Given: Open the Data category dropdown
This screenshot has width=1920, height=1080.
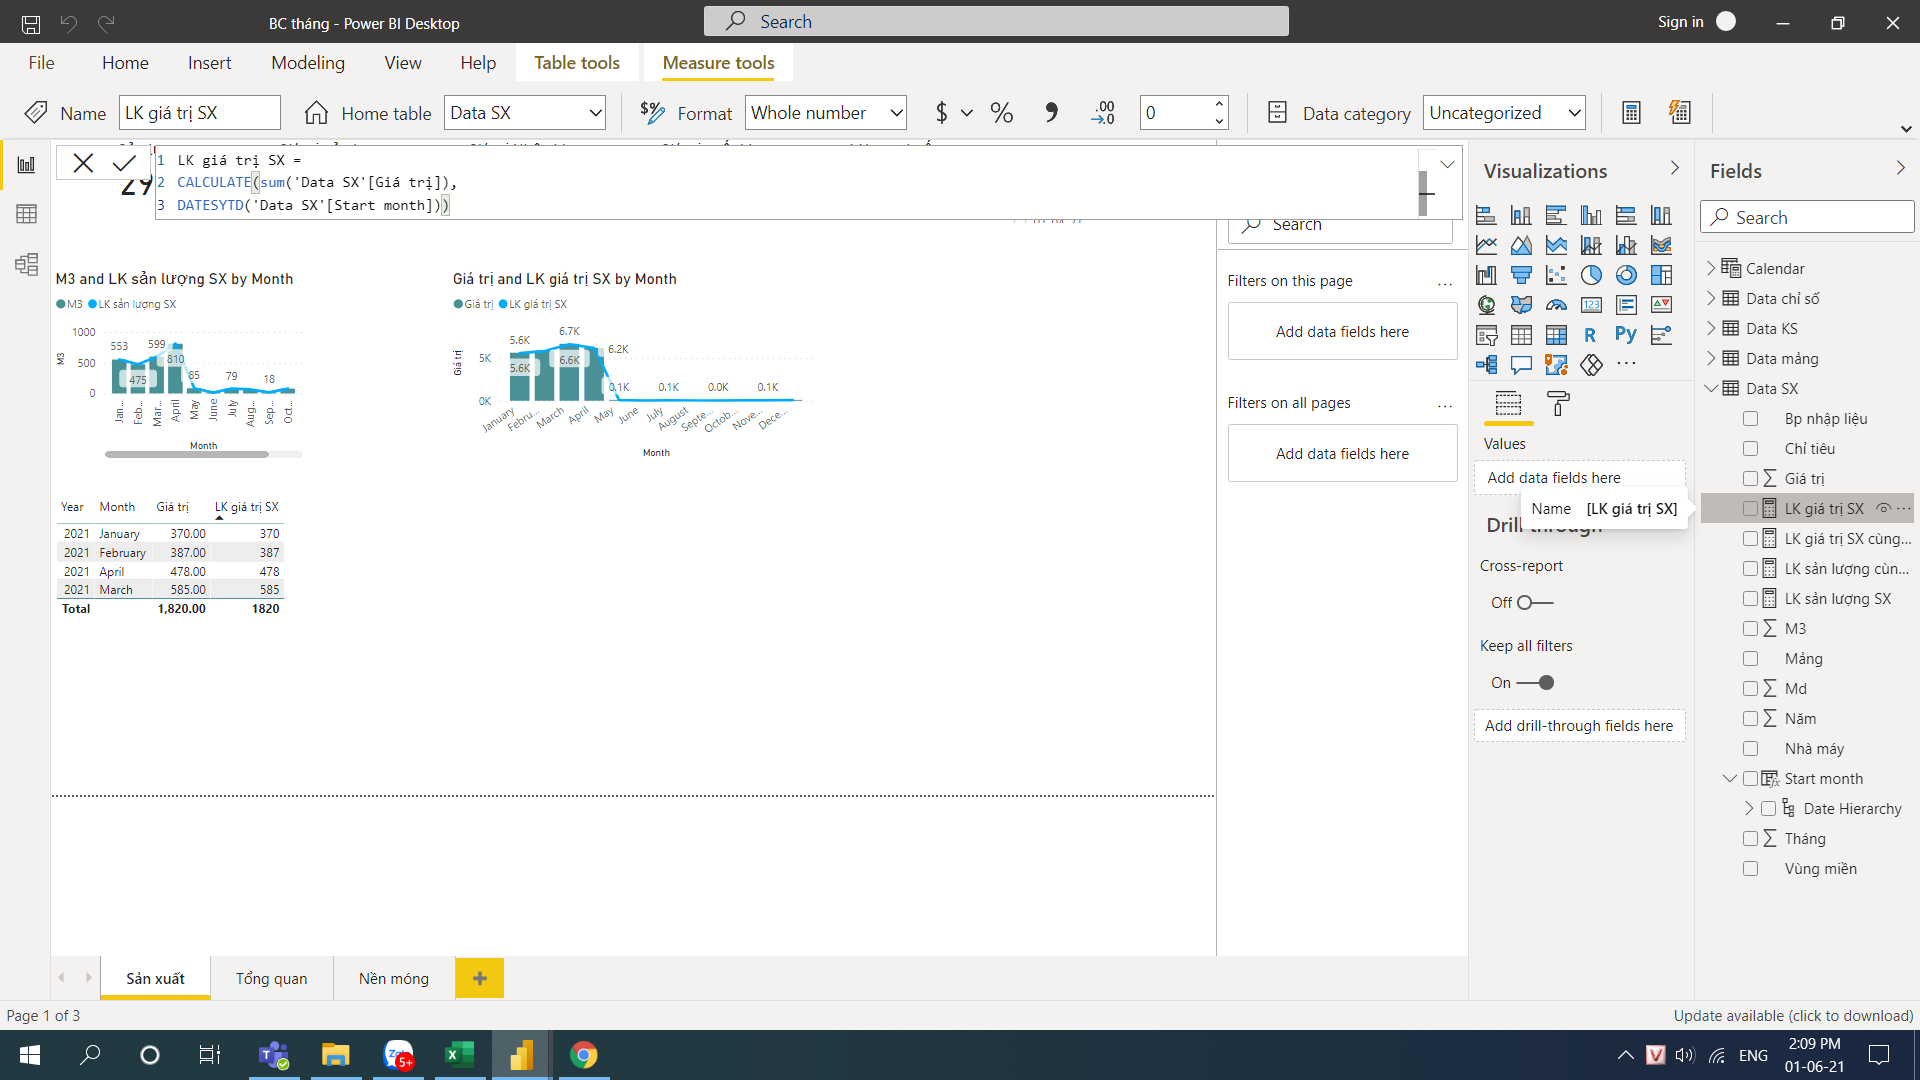Looking at the screenshot, I should (x=1505, y=113).
